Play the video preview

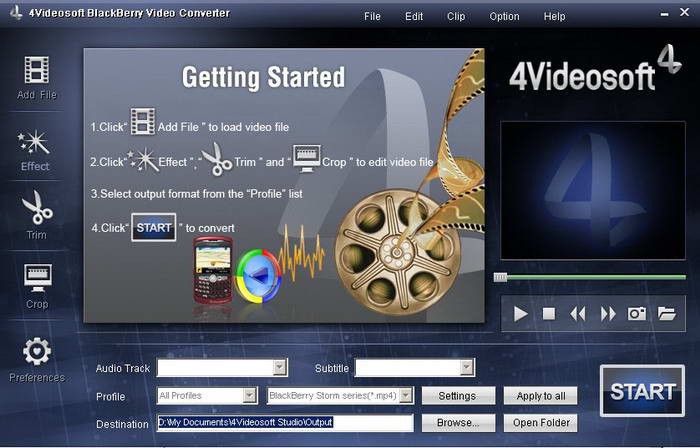point(520,314)
